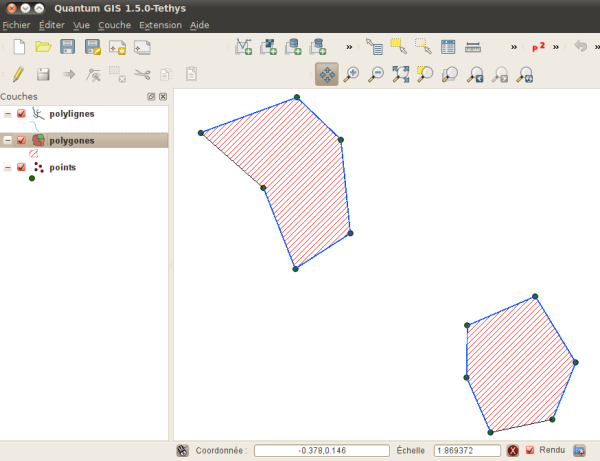Collapse the polylignes layer tree node
The height and width of the screenshot is (461, 600).
8,114
